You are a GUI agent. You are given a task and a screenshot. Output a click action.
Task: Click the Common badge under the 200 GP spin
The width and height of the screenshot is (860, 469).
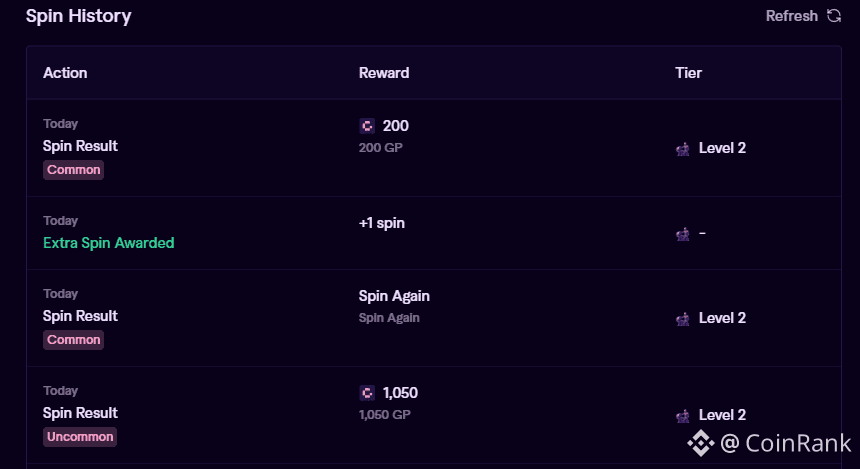point(74,170)
